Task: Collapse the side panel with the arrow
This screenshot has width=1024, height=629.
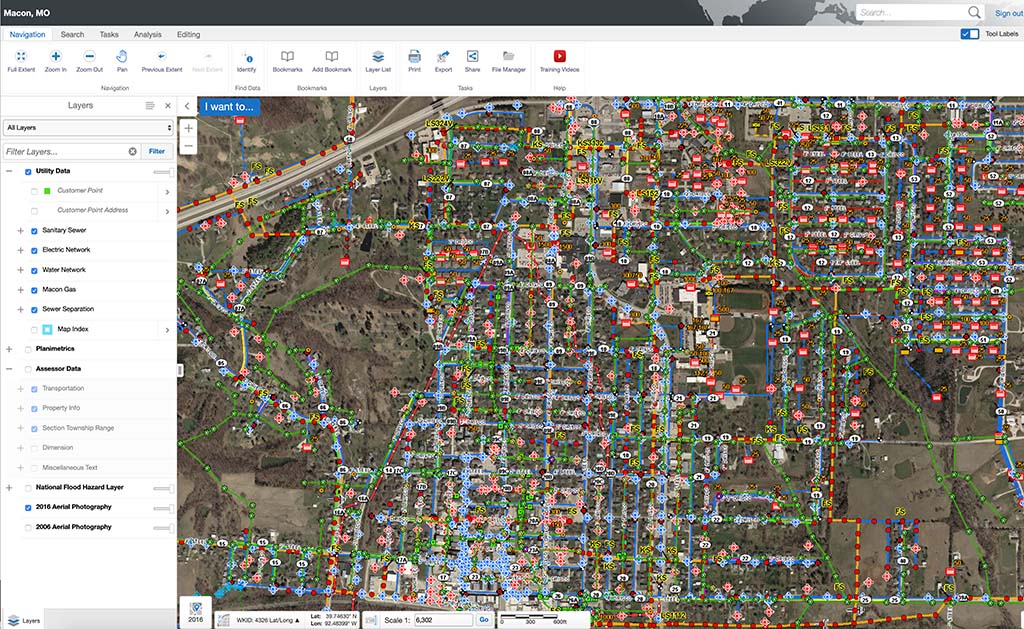Action: [x=187, y=106]
